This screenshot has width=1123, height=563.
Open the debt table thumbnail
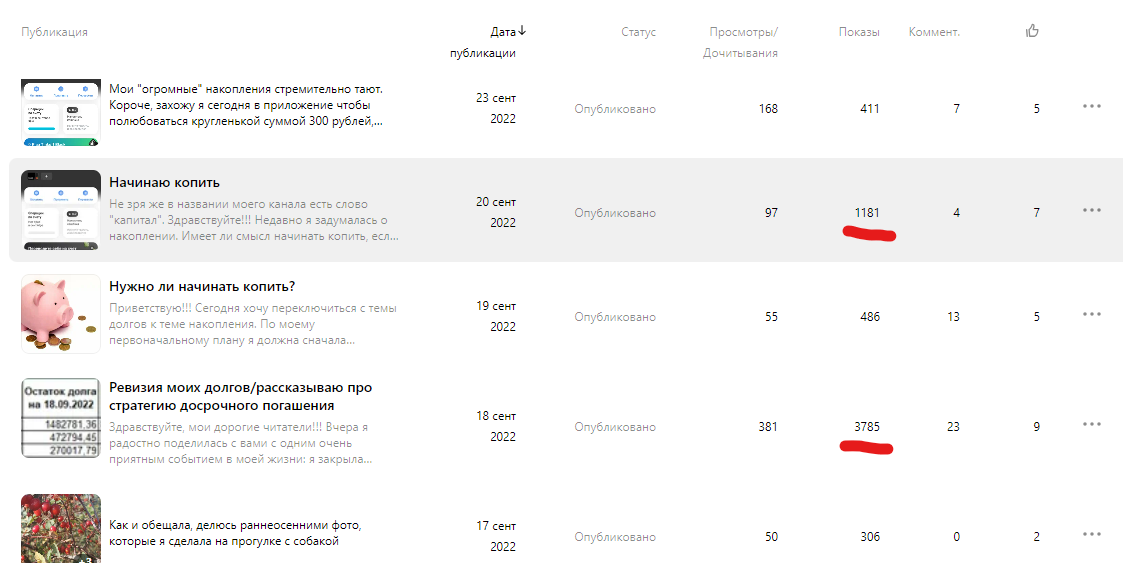[x=61, y=418]
